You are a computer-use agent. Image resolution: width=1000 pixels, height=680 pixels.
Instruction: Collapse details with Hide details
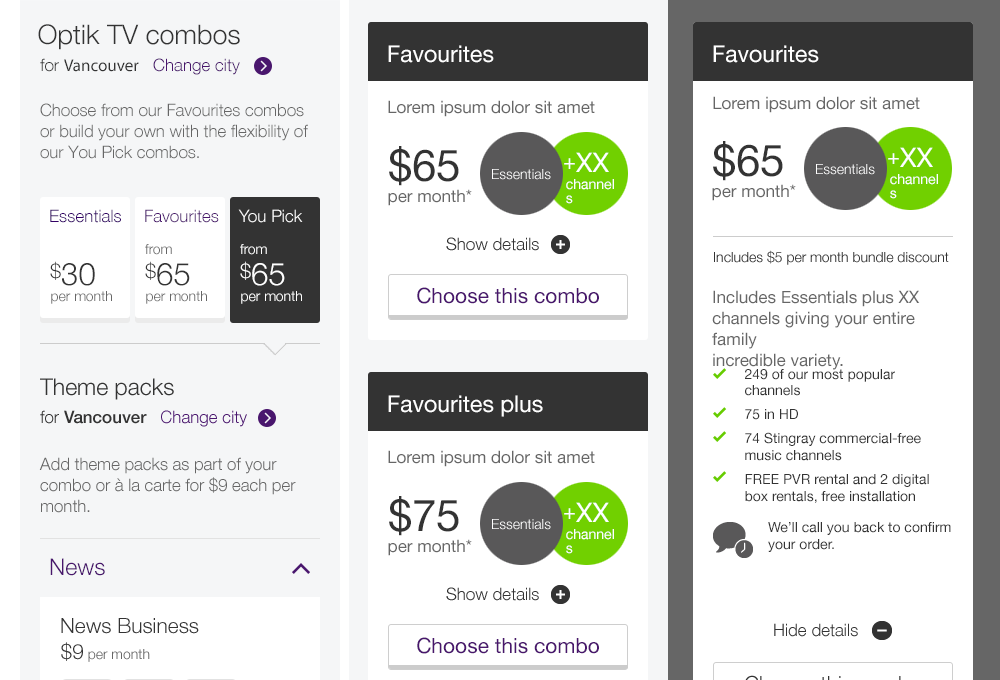(x=815, y=631)
